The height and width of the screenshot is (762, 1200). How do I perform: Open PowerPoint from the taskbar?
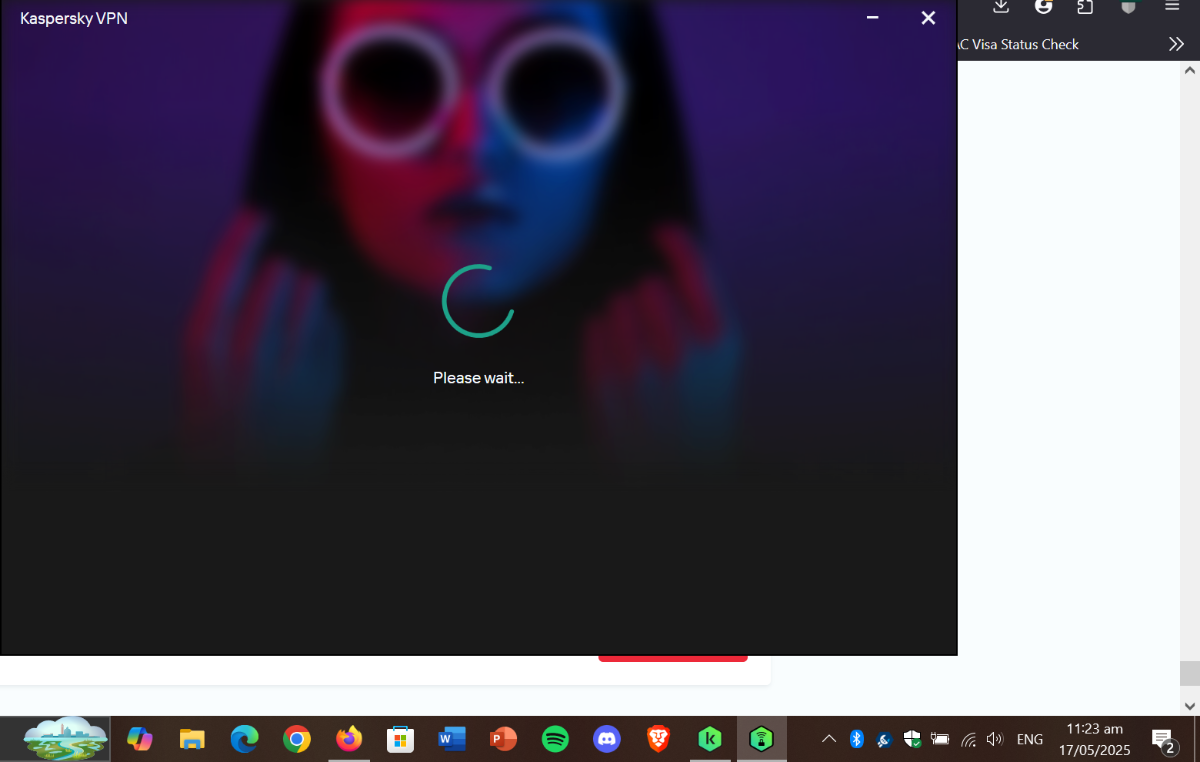point(504,739)
